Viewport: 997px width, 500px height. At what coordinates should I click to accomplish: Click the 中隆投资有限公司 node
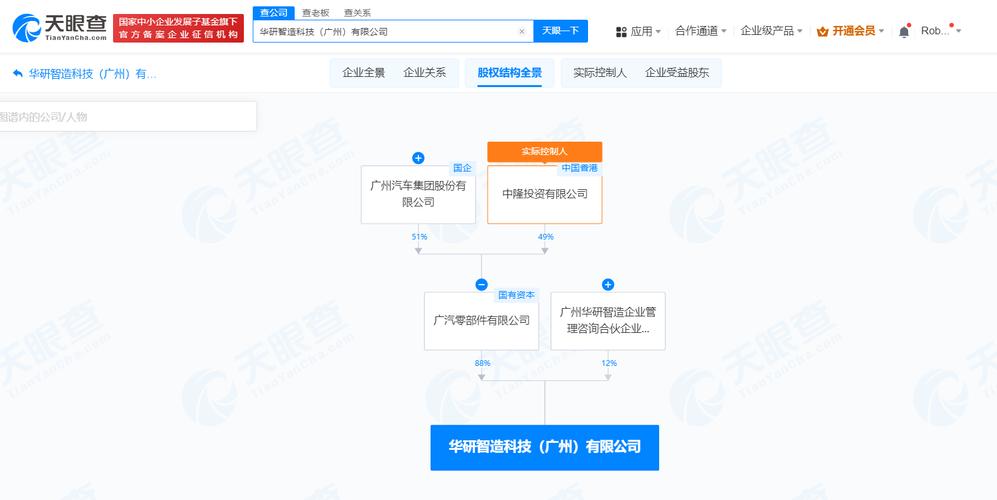pos(544,194)
